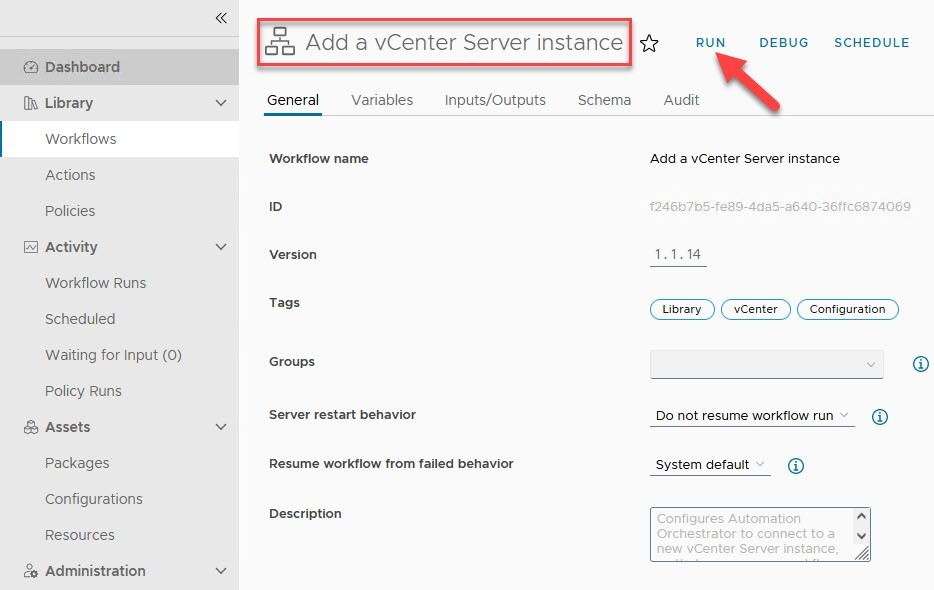Switch to the Variables tab

pos(382,100)
